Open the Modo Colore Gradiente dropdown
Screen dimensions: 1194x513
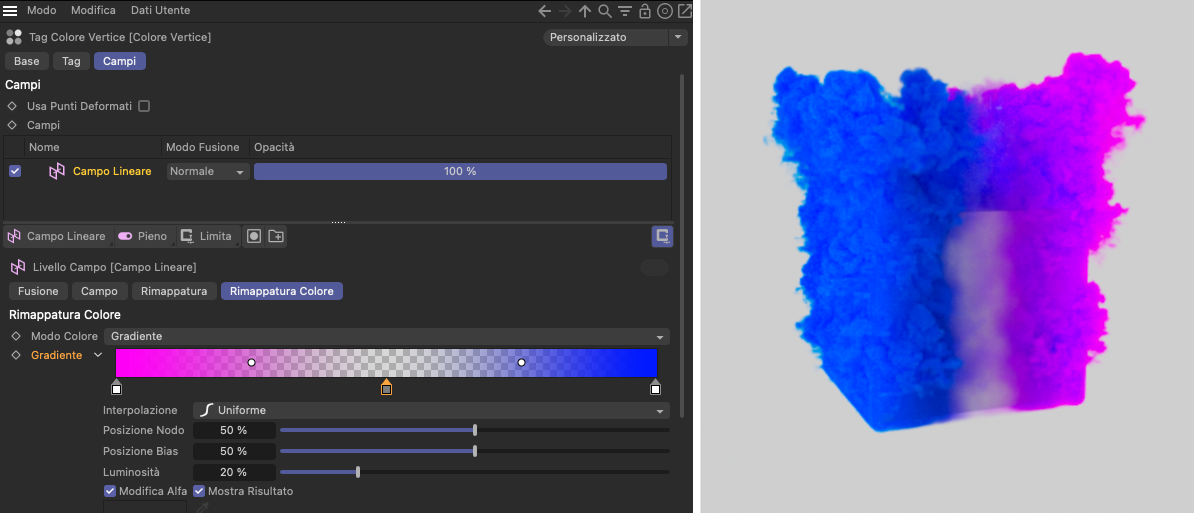coord(388,336)
